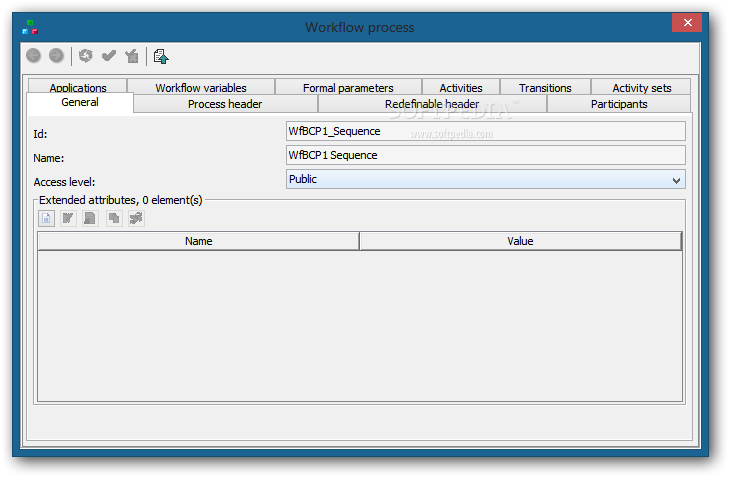Show the Participants tab
This screenshot has height=477, width=729.
(619, 104)
